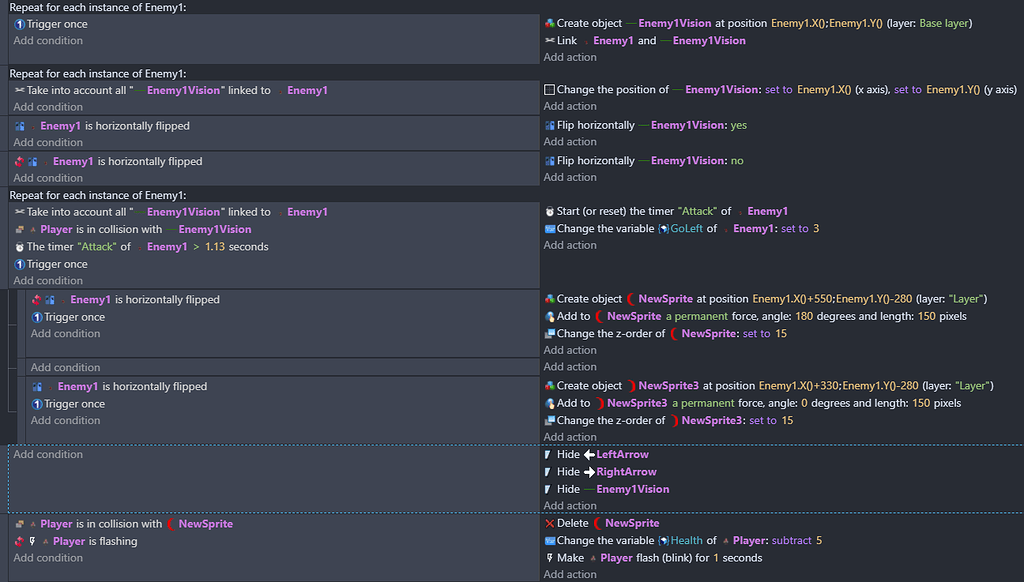The image size is (1024, 582).
Task: Click the variable icon on 'Change the variable Health of Player'
Action: (550, 541)
